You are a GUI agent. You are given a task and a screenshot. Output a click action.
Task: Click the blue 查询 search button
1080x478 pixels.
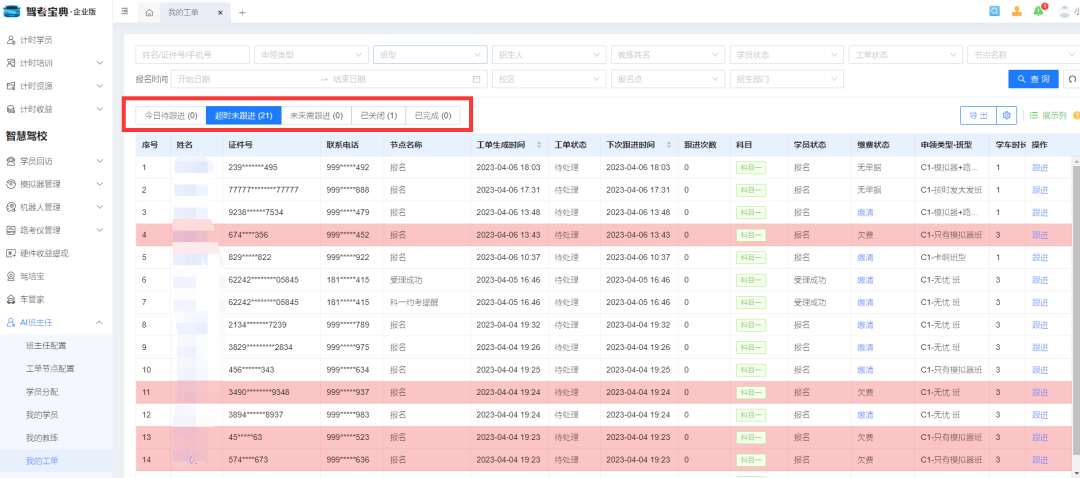coord(1033,79)
